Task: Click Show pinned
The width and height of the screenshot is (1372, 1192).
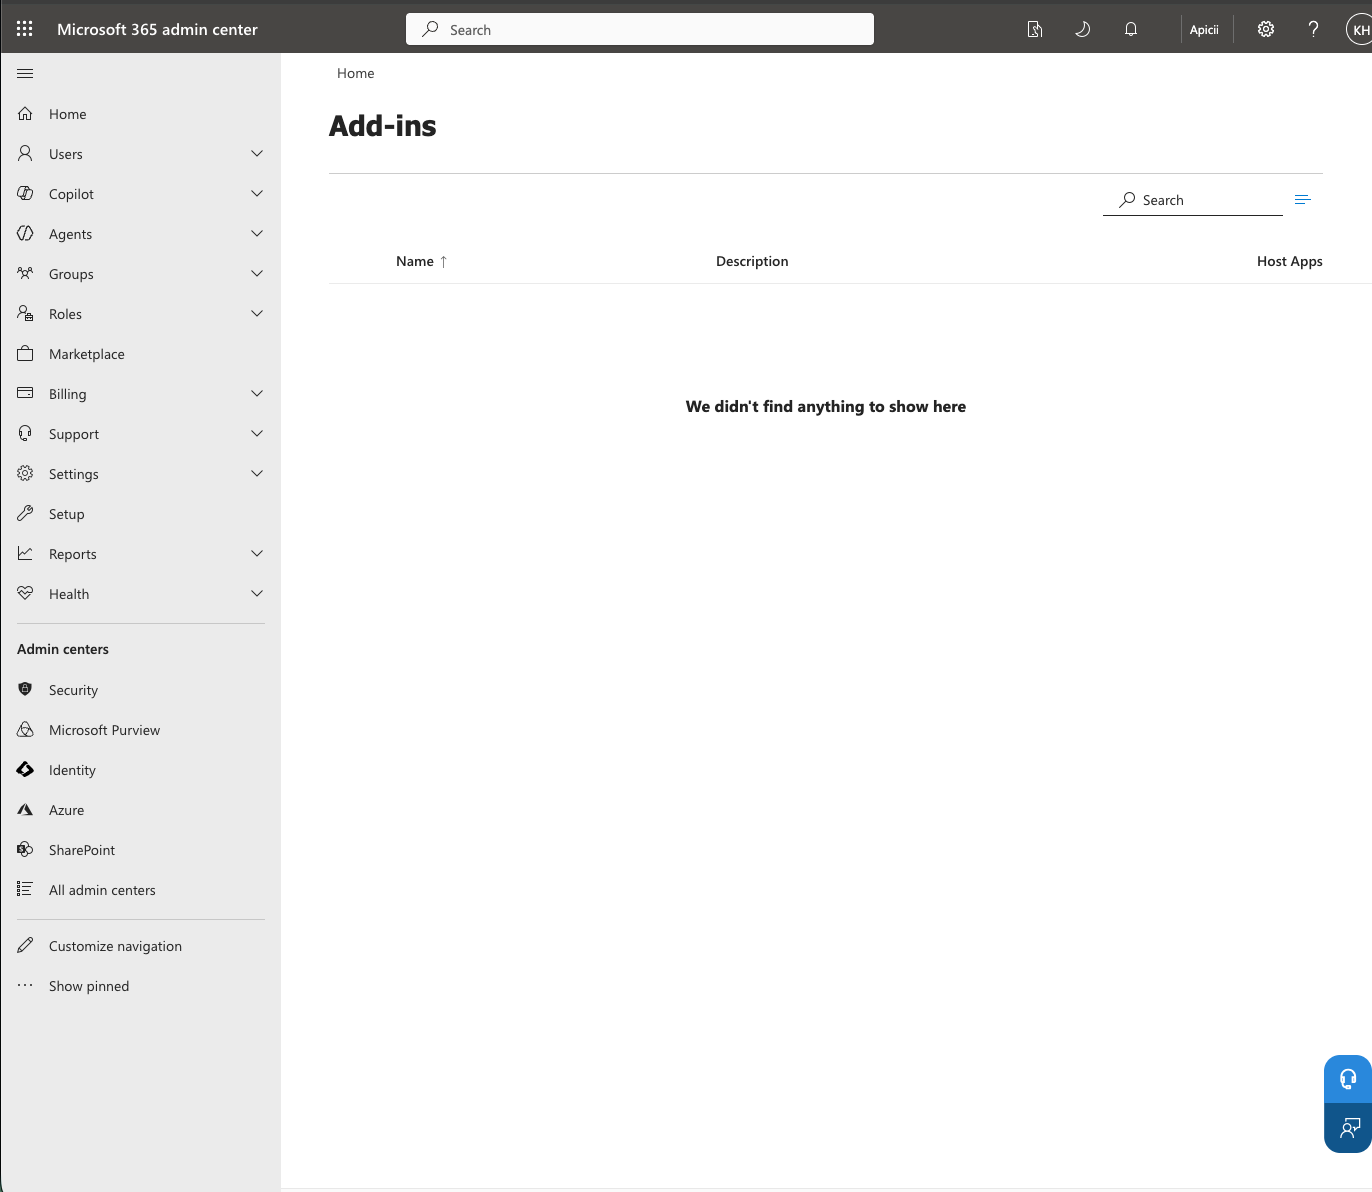Action: (140, 986)
